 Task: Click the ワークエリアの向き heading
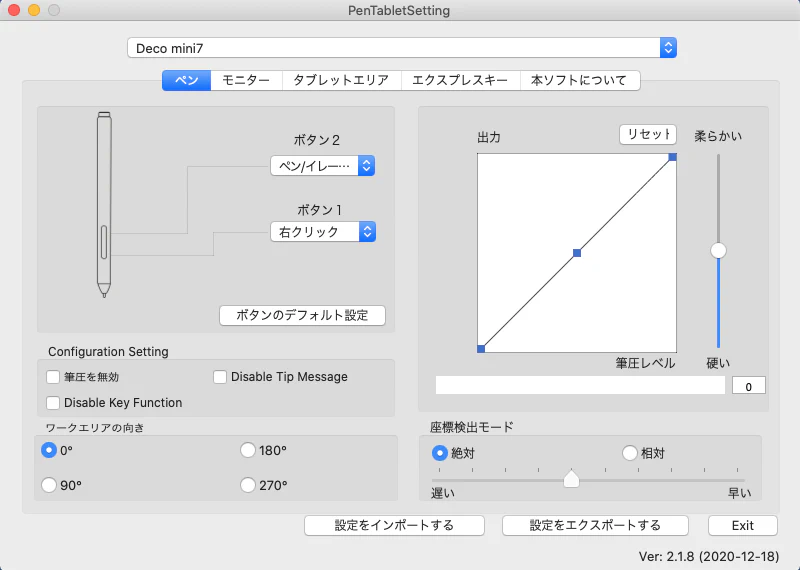(95, 428)
